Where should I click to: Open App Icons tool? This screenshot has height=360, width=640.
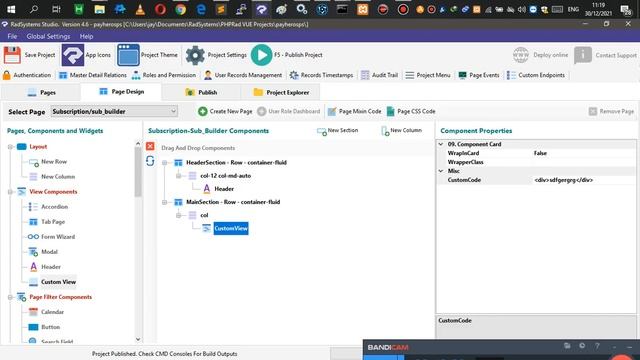pos(87,55)
